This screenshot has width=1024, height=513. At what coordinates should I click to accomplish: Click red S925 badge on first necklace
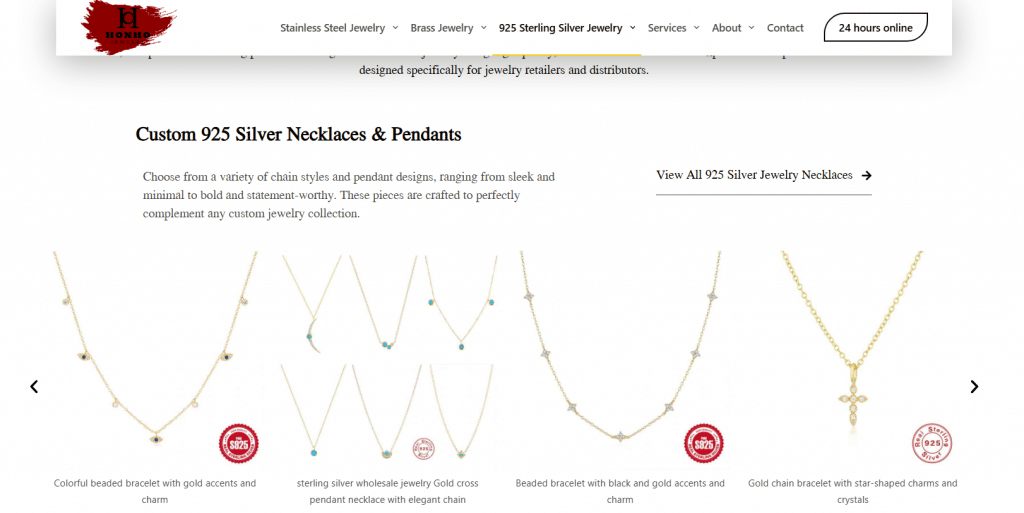tap(238, 444)
